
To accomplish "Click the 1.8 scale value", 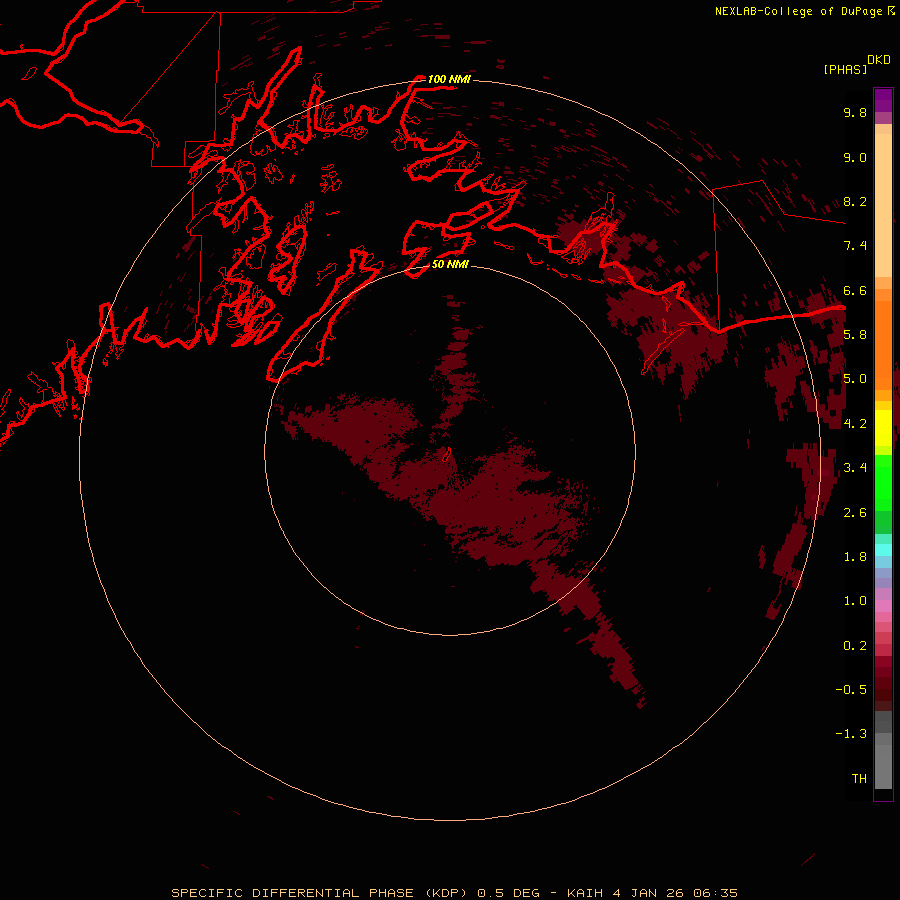I will click(x=855, y=557).
